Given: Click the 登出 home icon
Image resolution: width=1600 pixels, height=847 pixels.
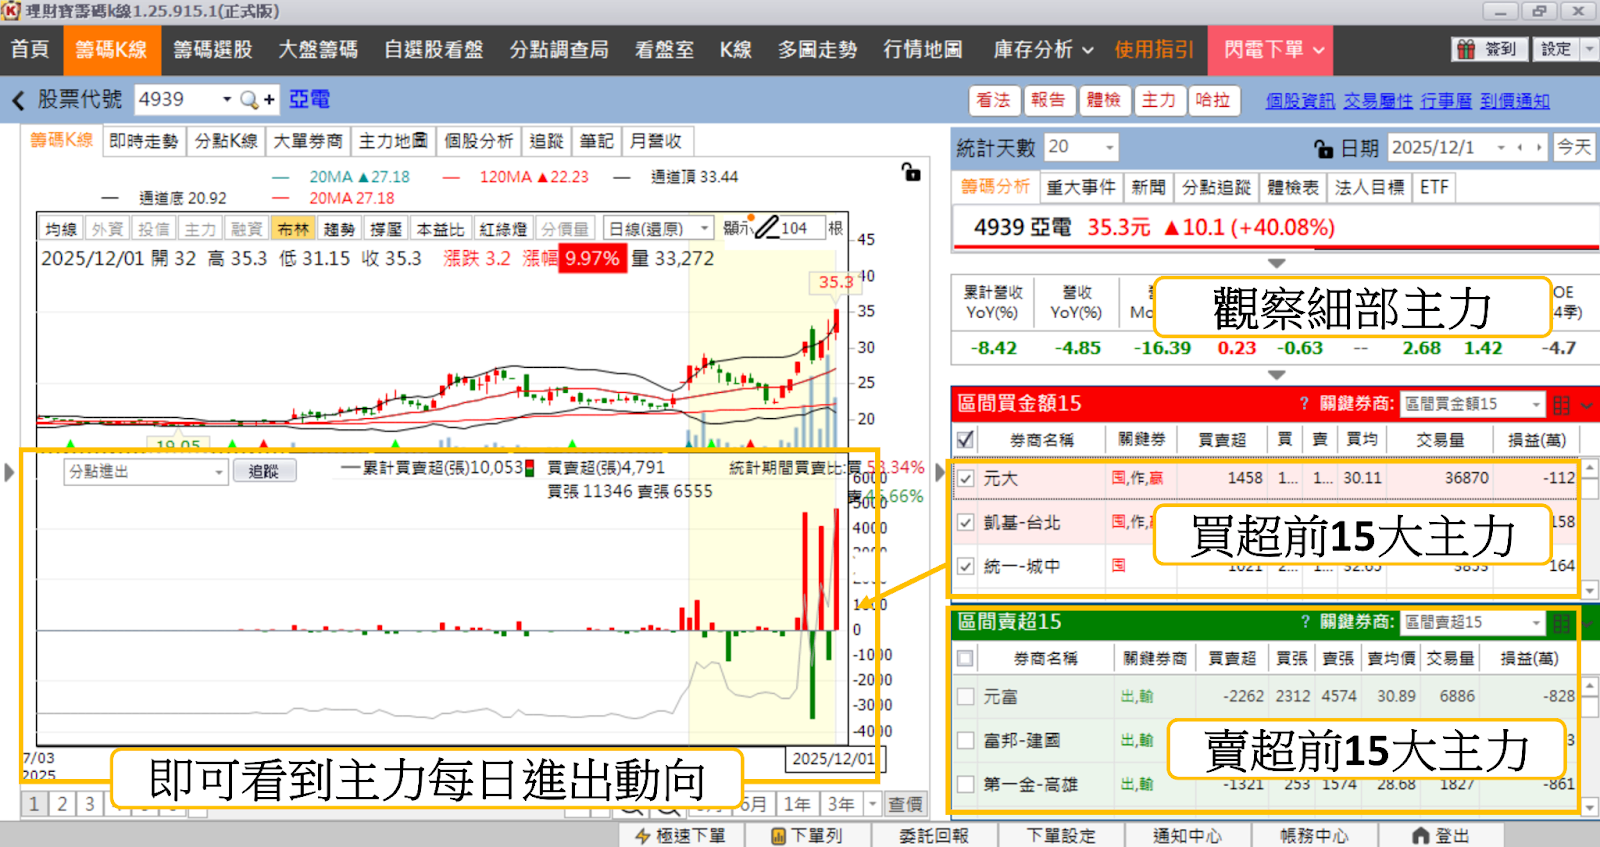Looking at the screenshot, I should pos(1420,835).
